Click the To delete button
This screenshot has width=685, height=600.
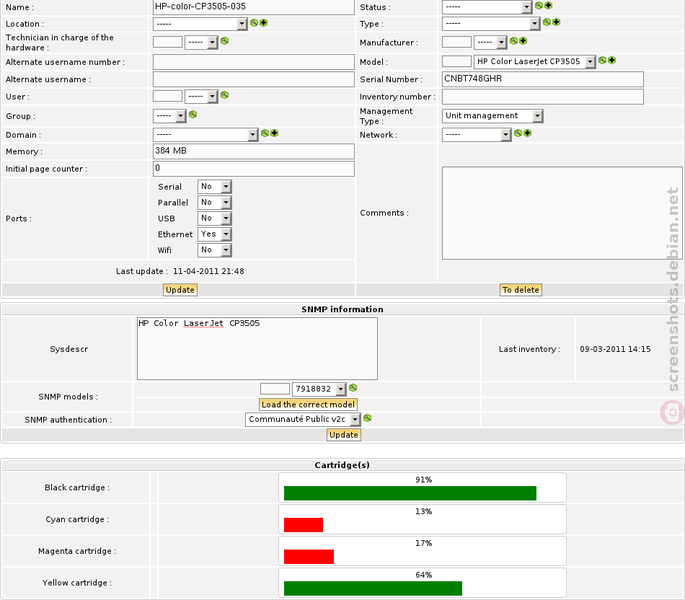click(521, 290)
